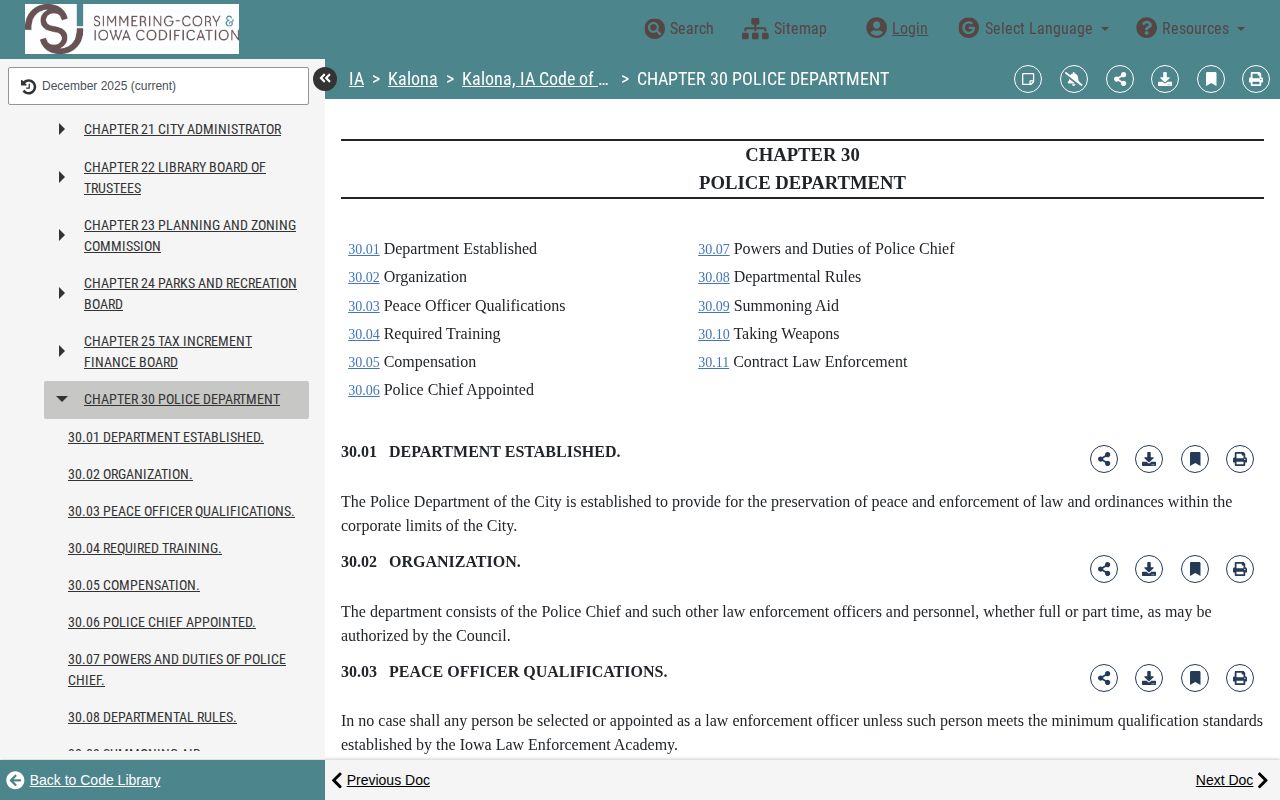This screenshot has width=1280, height=800.
Task: Bookmark section 30.03 Peace Officer Qualifications
Action: click(1195, 678)
